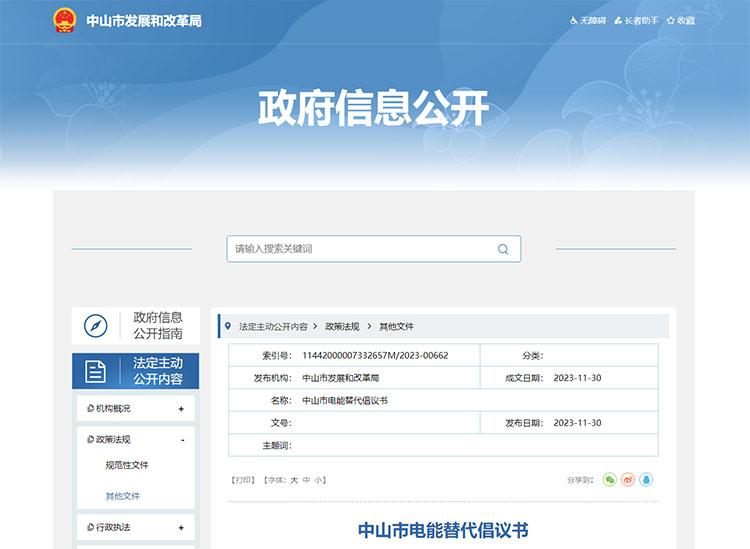Viewport: 750px width, 549px height.
Task: Expand the 机构概况 section
Action: [181, 409]
